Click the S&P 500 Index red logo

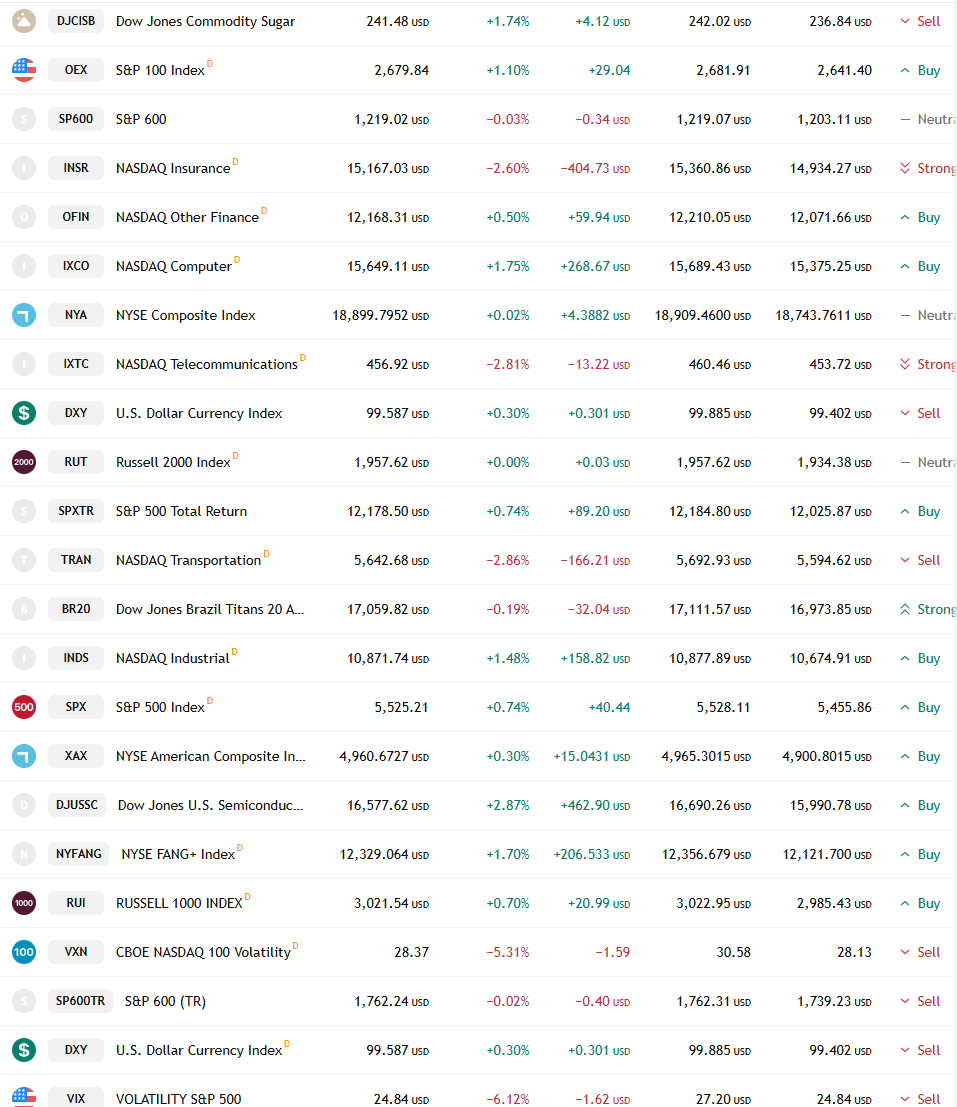pyautogui.click(x=24, y=707)
